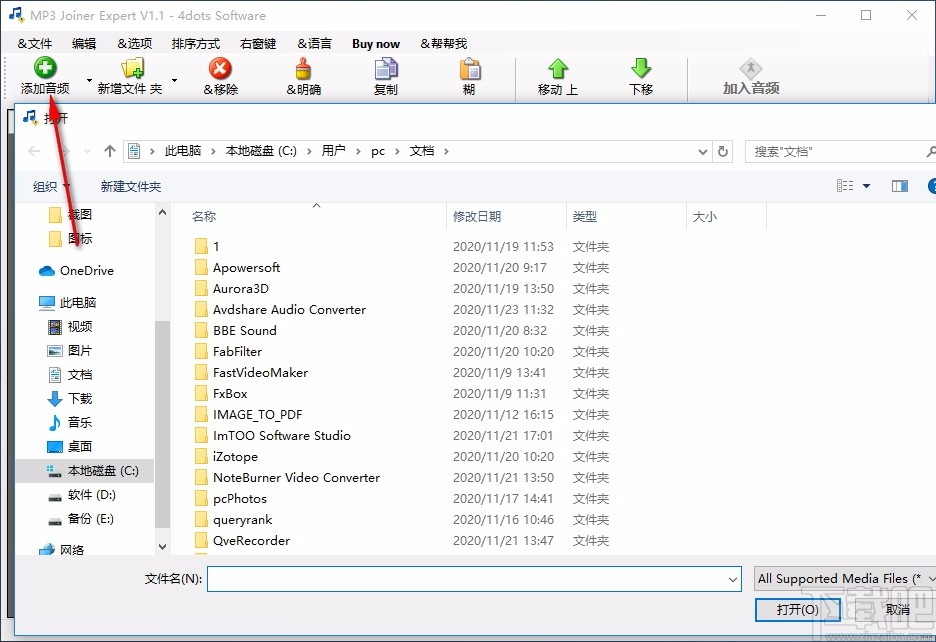This screenshot has width=936, height=642.
Task: Open the 语言 menu
Action: pos(315,44)
